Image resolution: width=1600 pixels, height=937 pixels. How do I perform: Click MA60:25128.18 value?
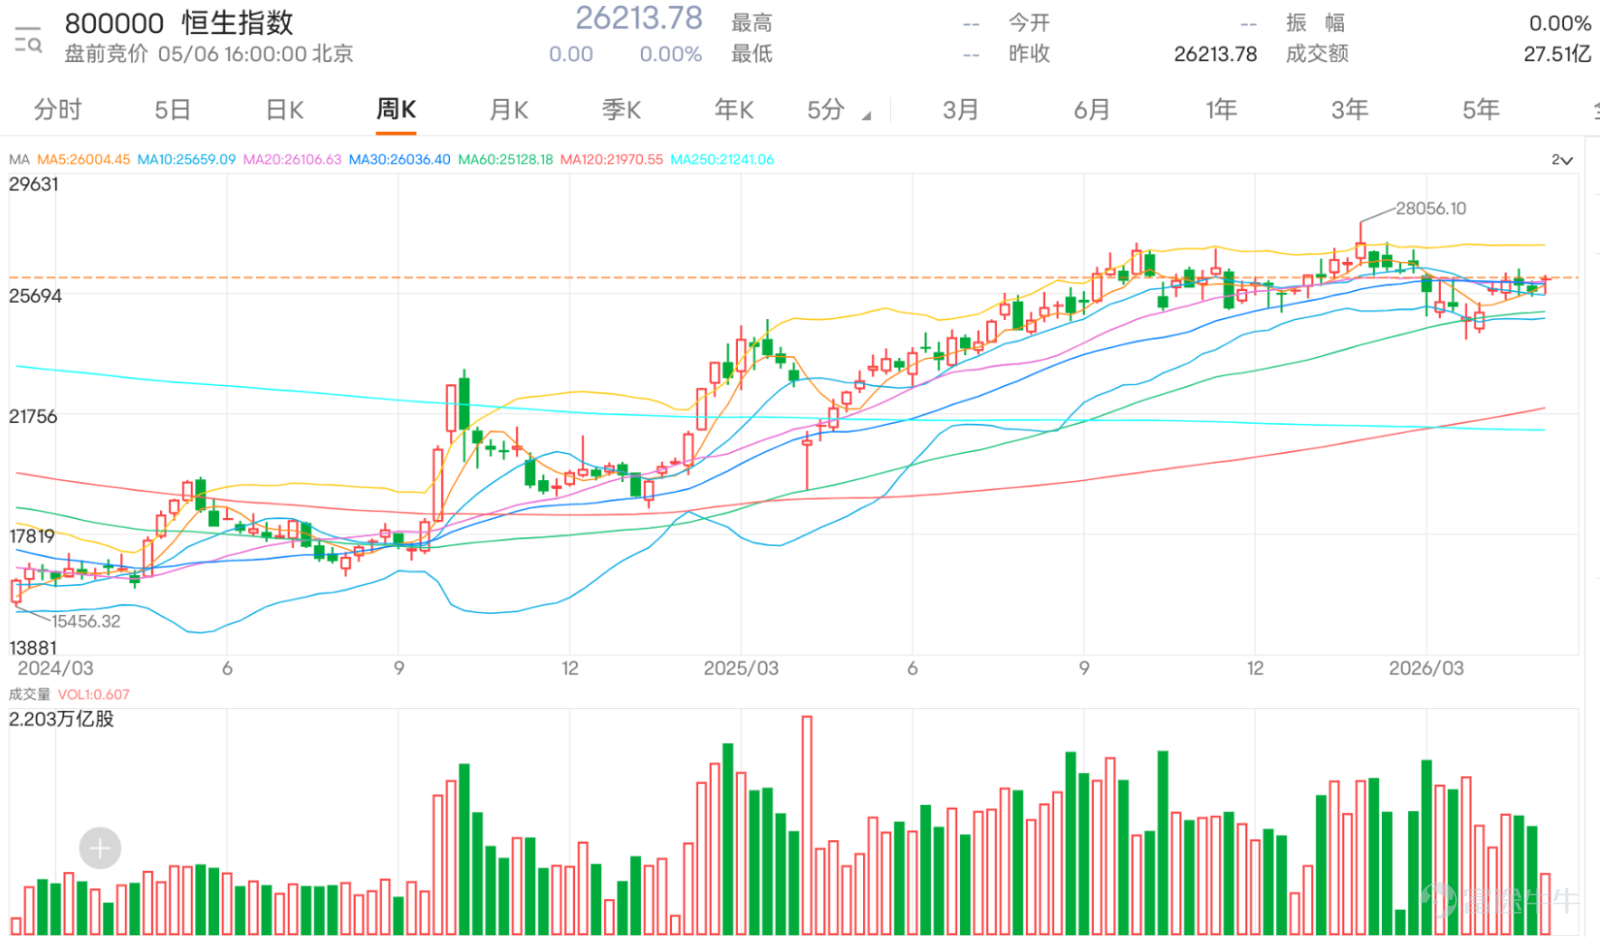(505, 159)
